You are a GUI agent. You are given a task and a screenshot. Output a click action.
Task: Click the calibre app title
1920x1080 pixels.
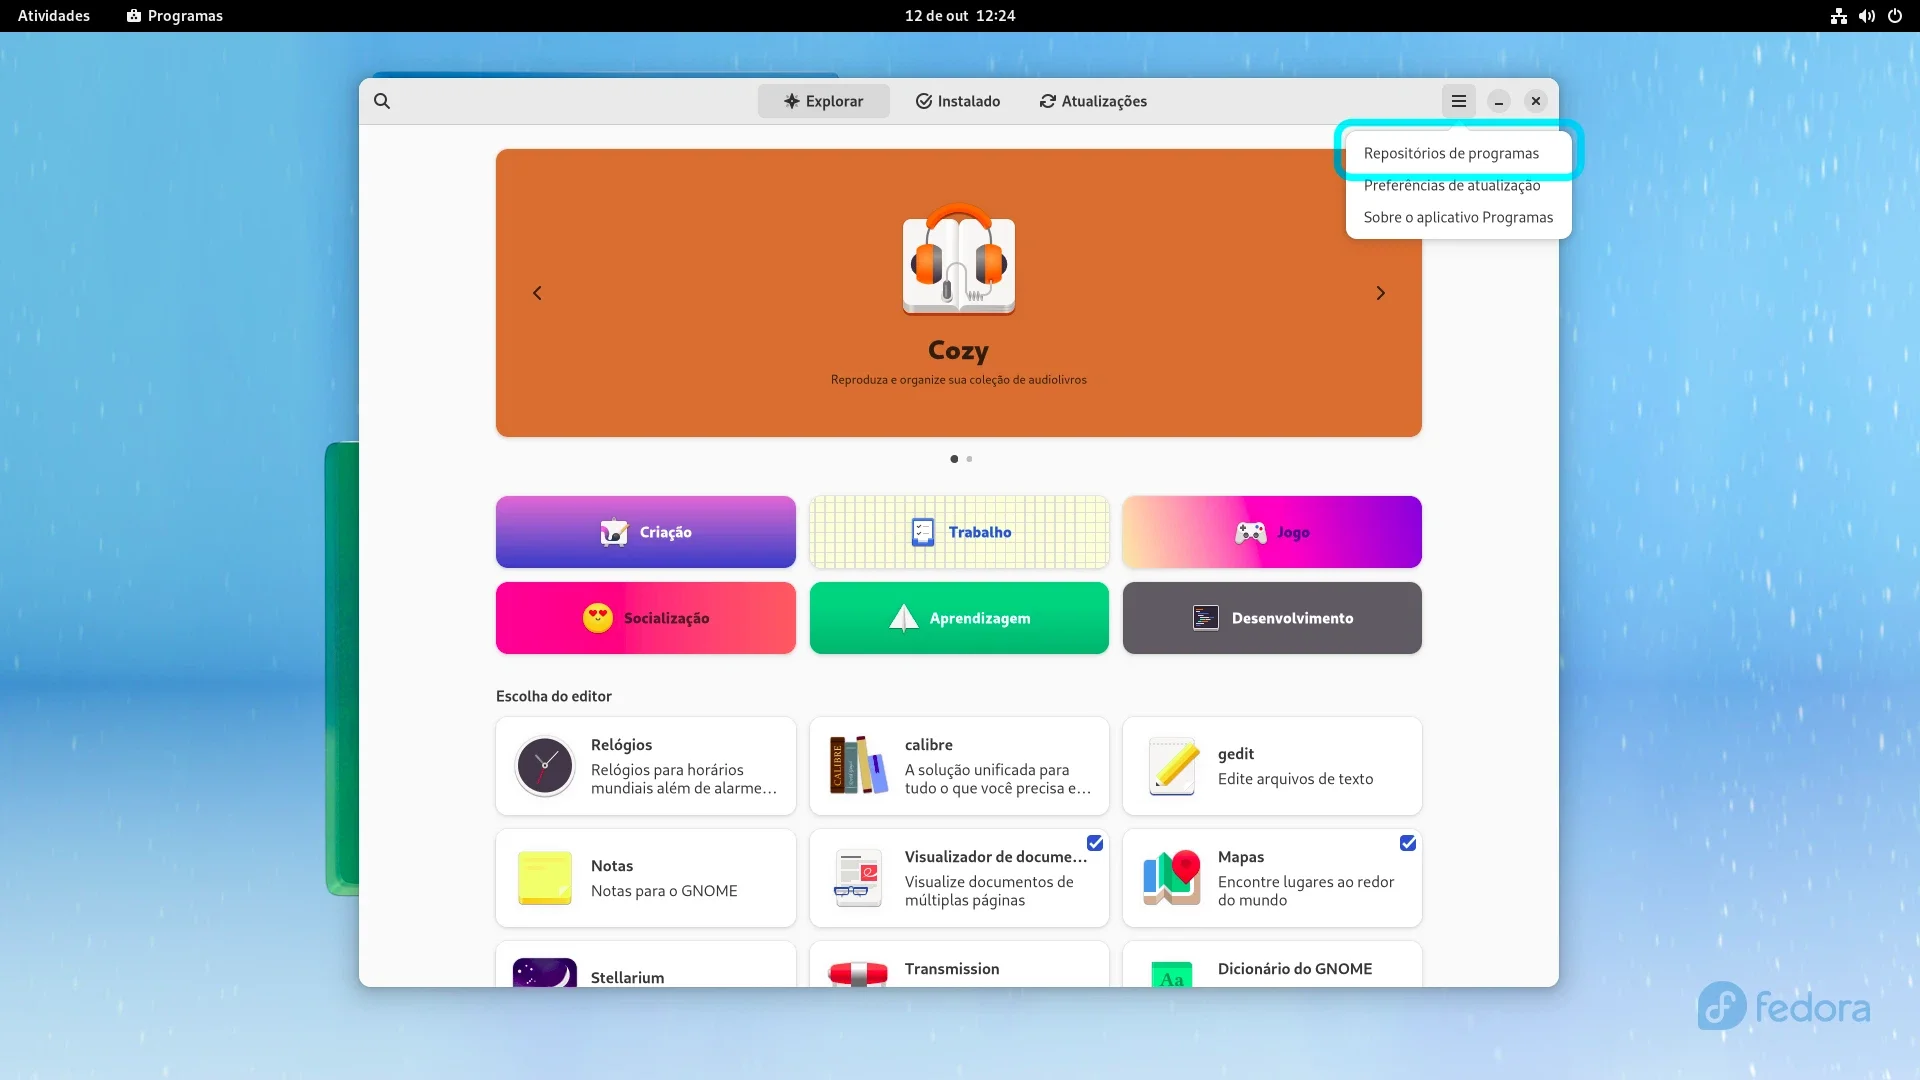pyautogui.click(x=929, y=745)
